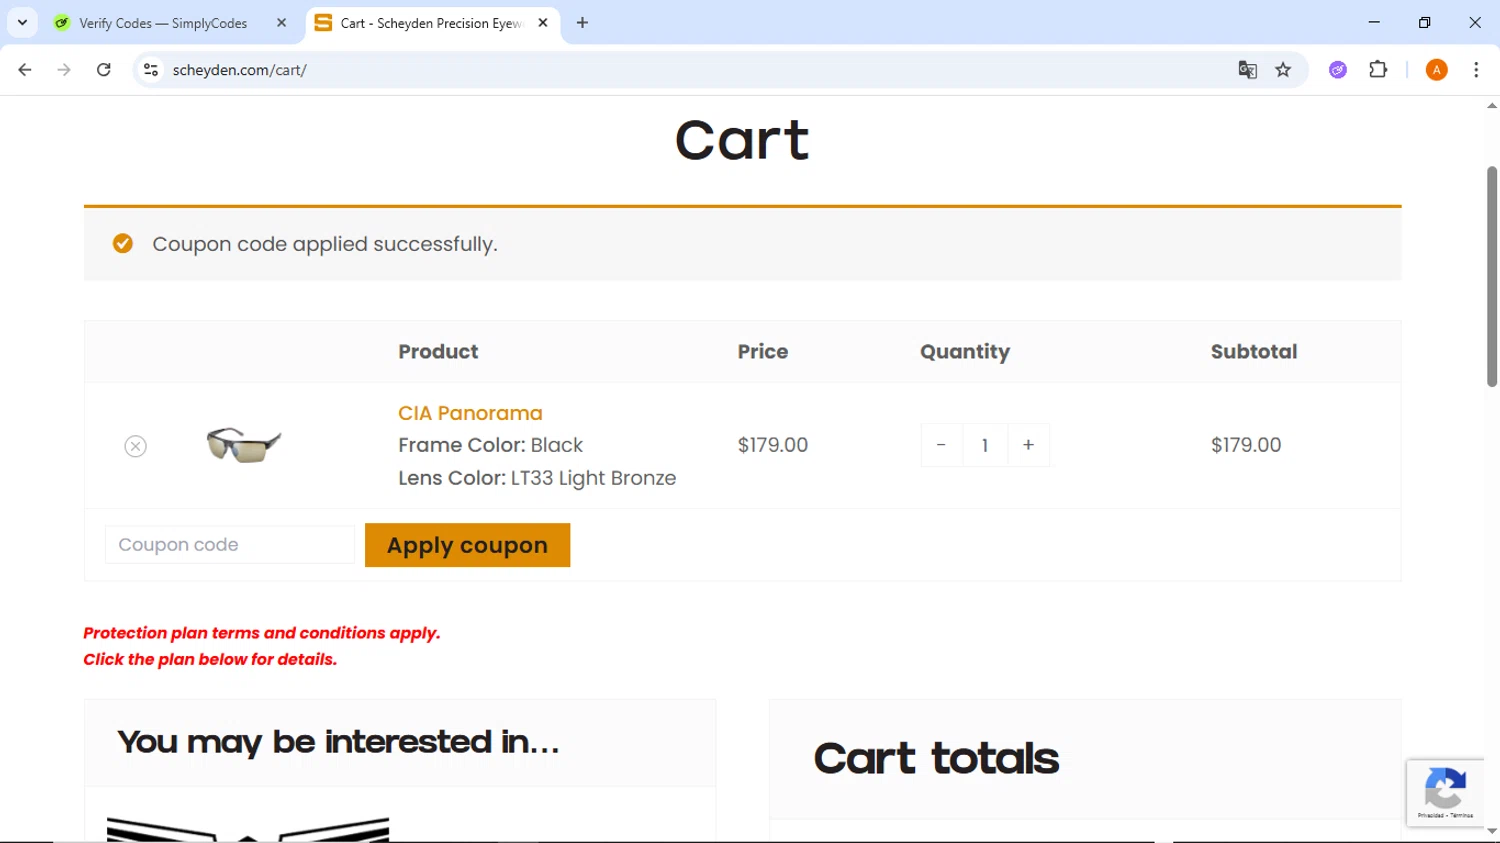Open the browser extensions puzzle icon
This screenshot has height=843, width=1500.
(1378, 70)
